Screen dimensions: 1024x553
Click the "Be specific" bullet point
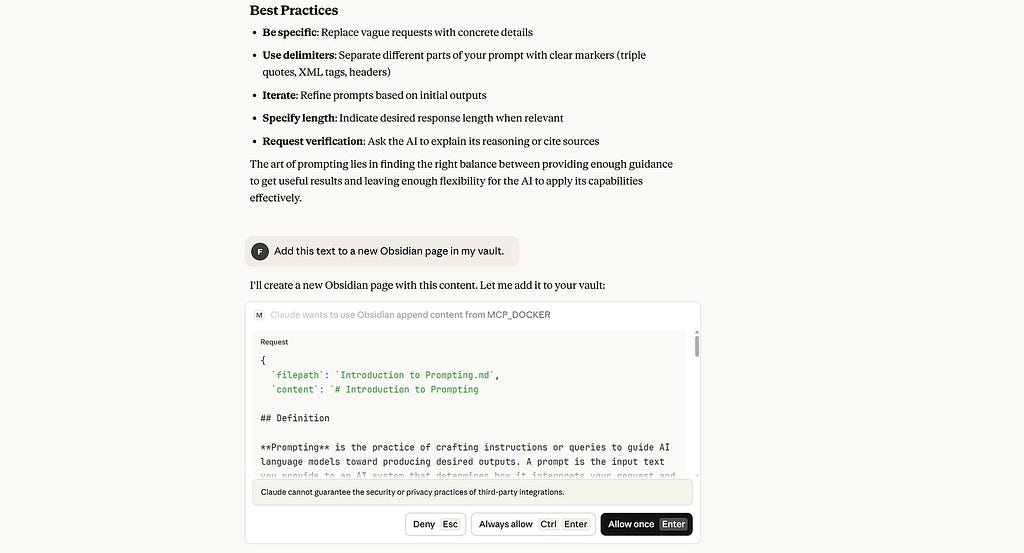[x=398, y=33]
